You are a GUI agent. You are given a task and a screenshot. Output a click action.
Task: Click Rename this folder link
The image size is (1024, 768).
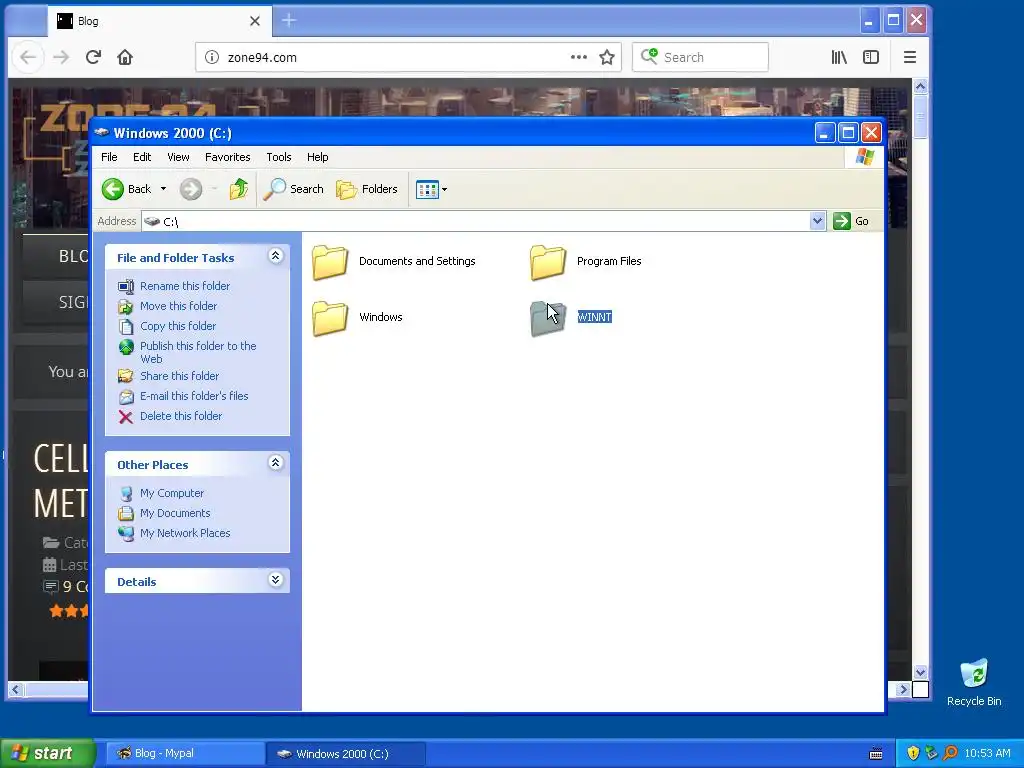(185, 286)
